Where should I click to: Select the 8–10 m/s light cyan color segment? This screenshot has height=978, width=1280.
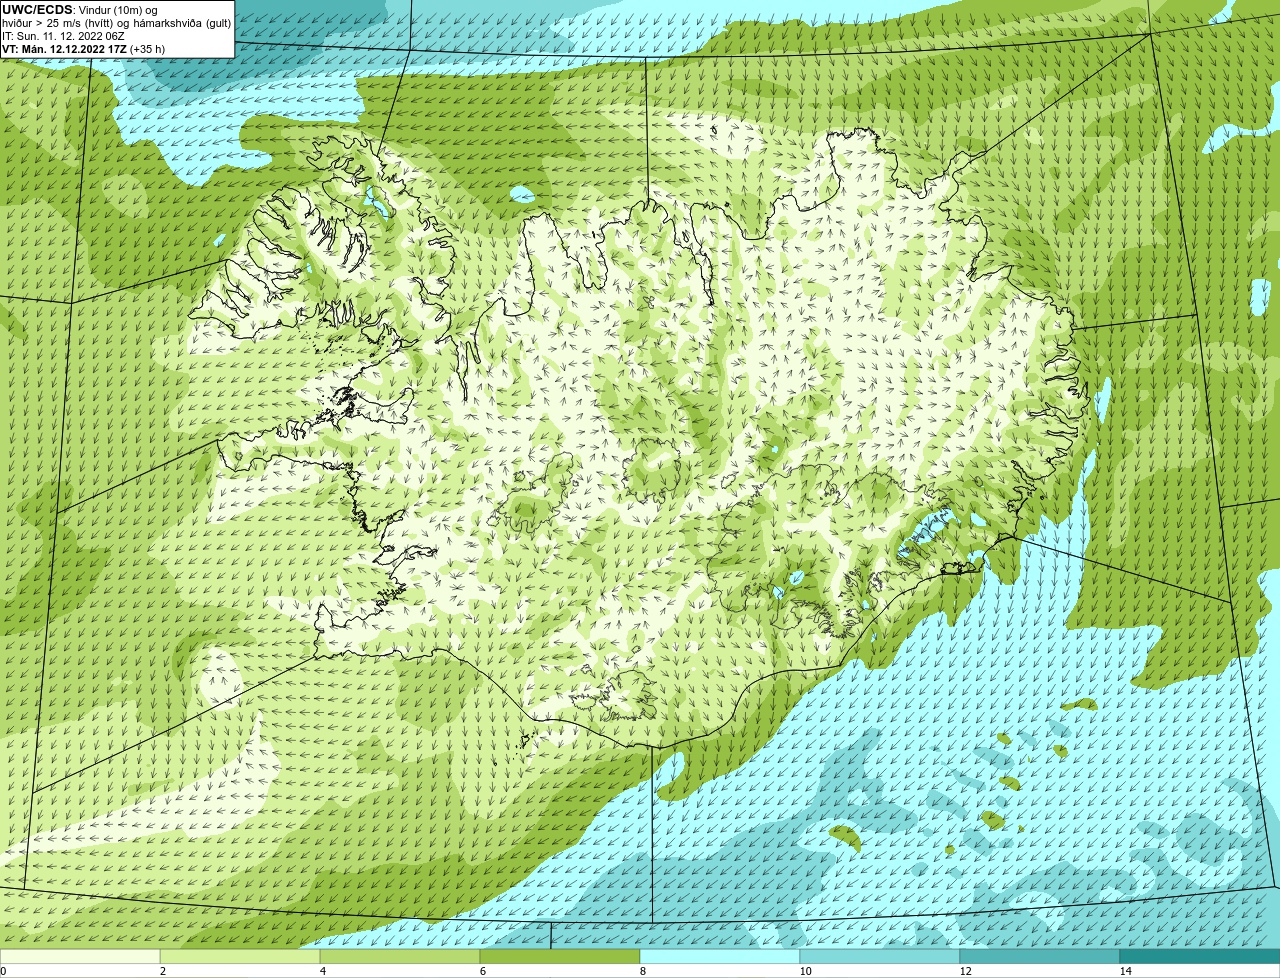[x=720, y=956]
